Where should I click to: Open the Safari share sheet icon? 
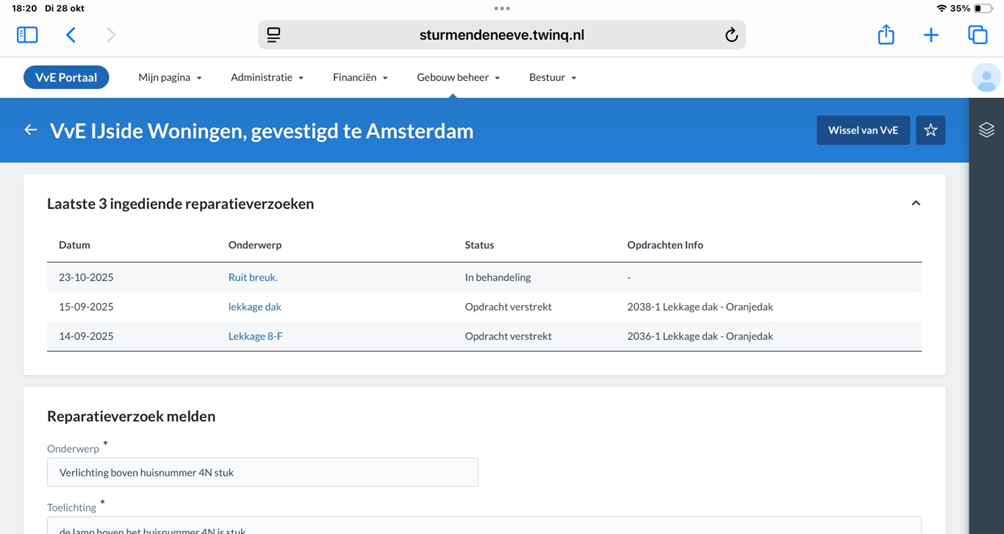(x=886, y=35)
